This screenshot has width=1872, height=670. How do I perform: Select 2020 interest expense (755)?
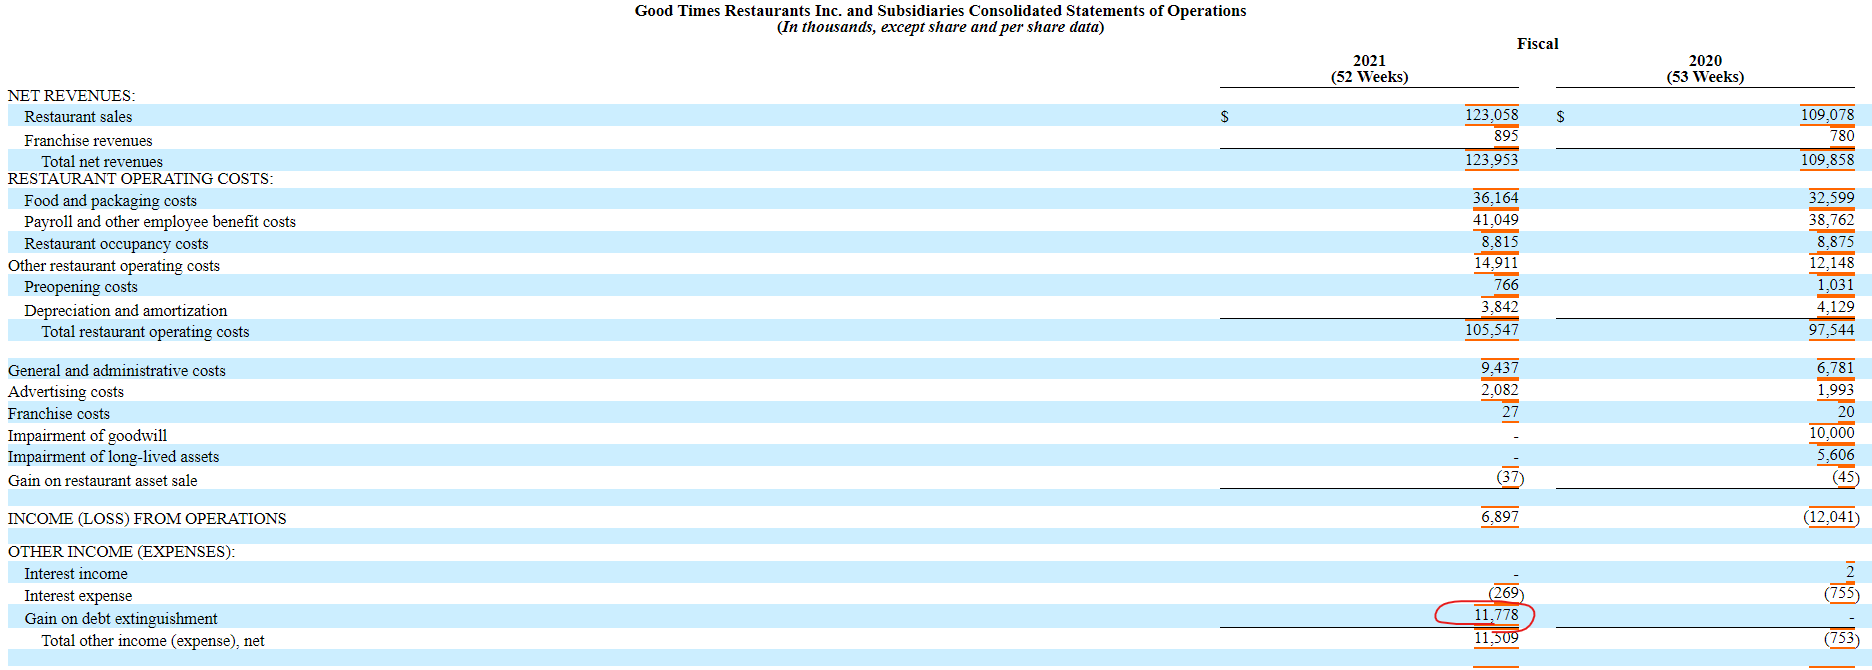coord(1842,593)
